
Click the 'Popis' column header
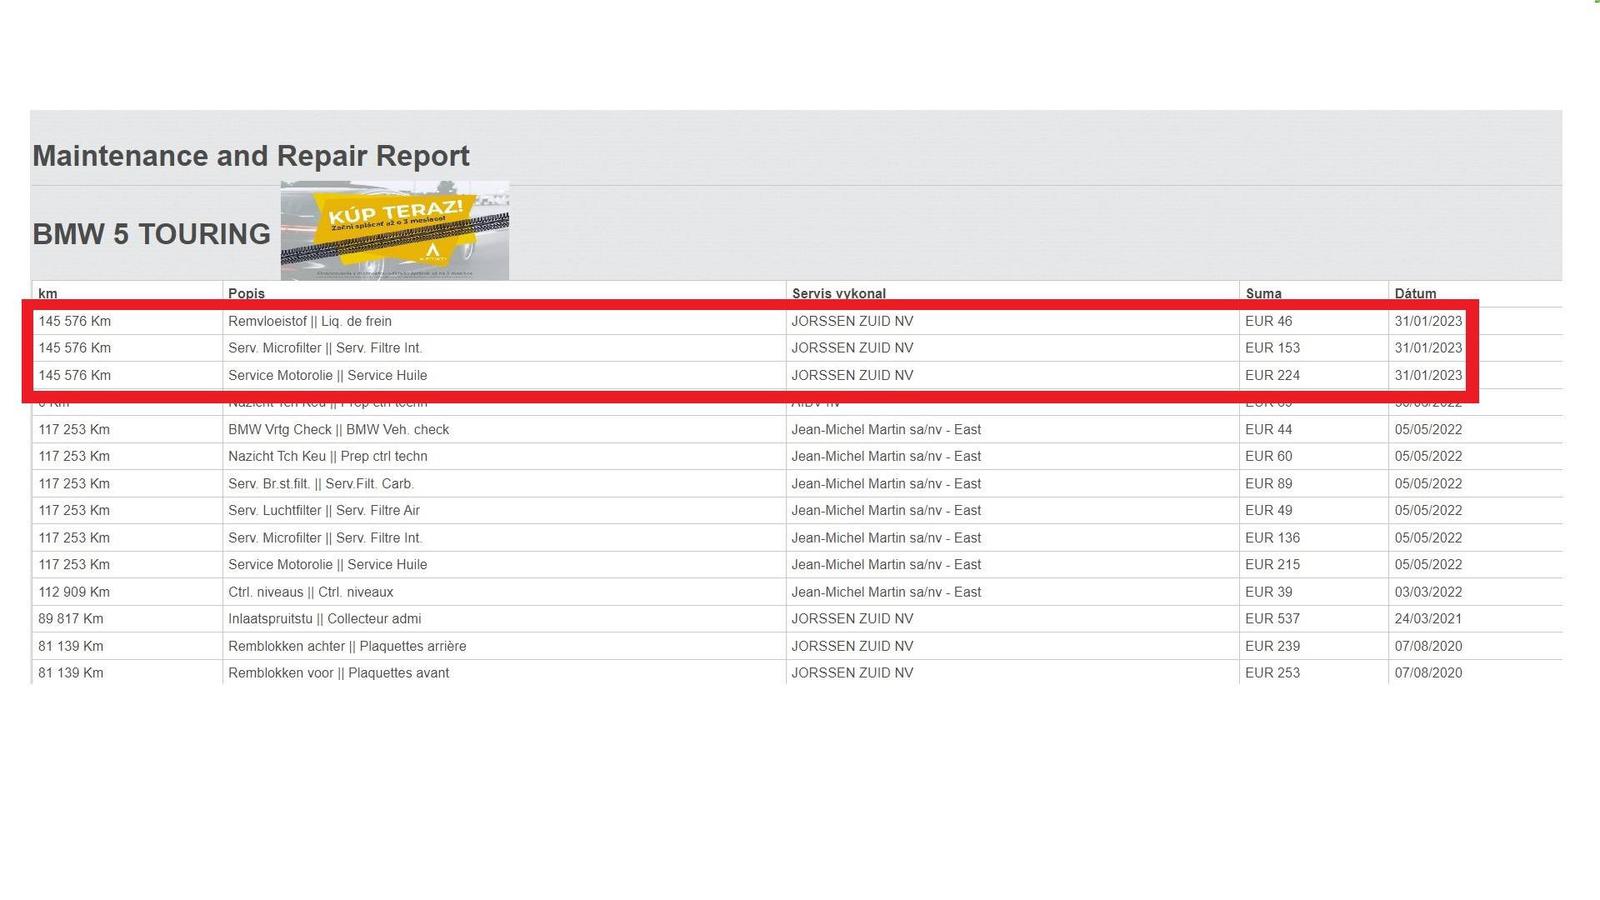[246, 293]
